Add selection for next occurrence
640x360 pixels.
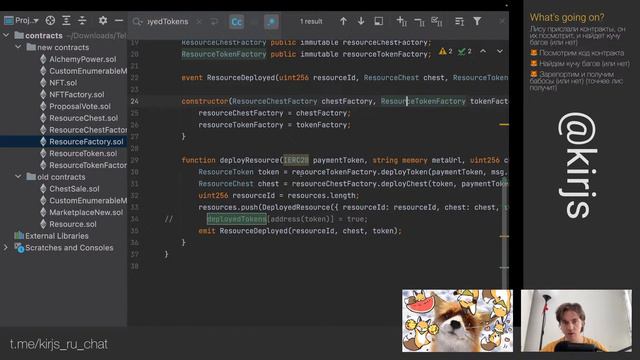(402, 21)
